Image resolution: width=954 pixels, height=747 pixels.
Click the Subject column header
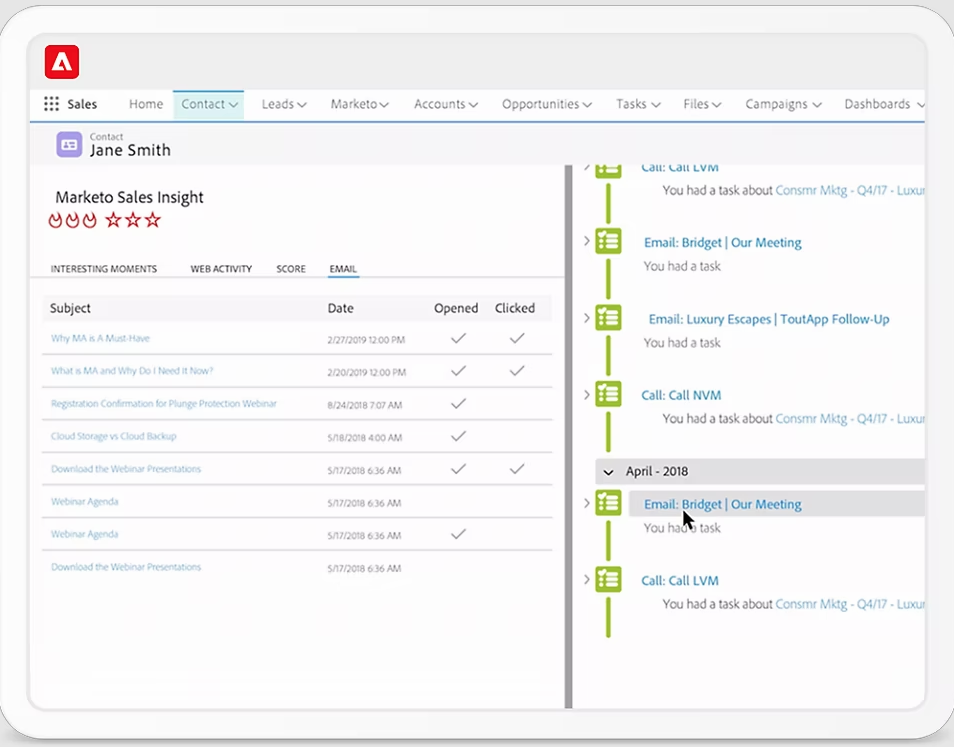[70, 308]
